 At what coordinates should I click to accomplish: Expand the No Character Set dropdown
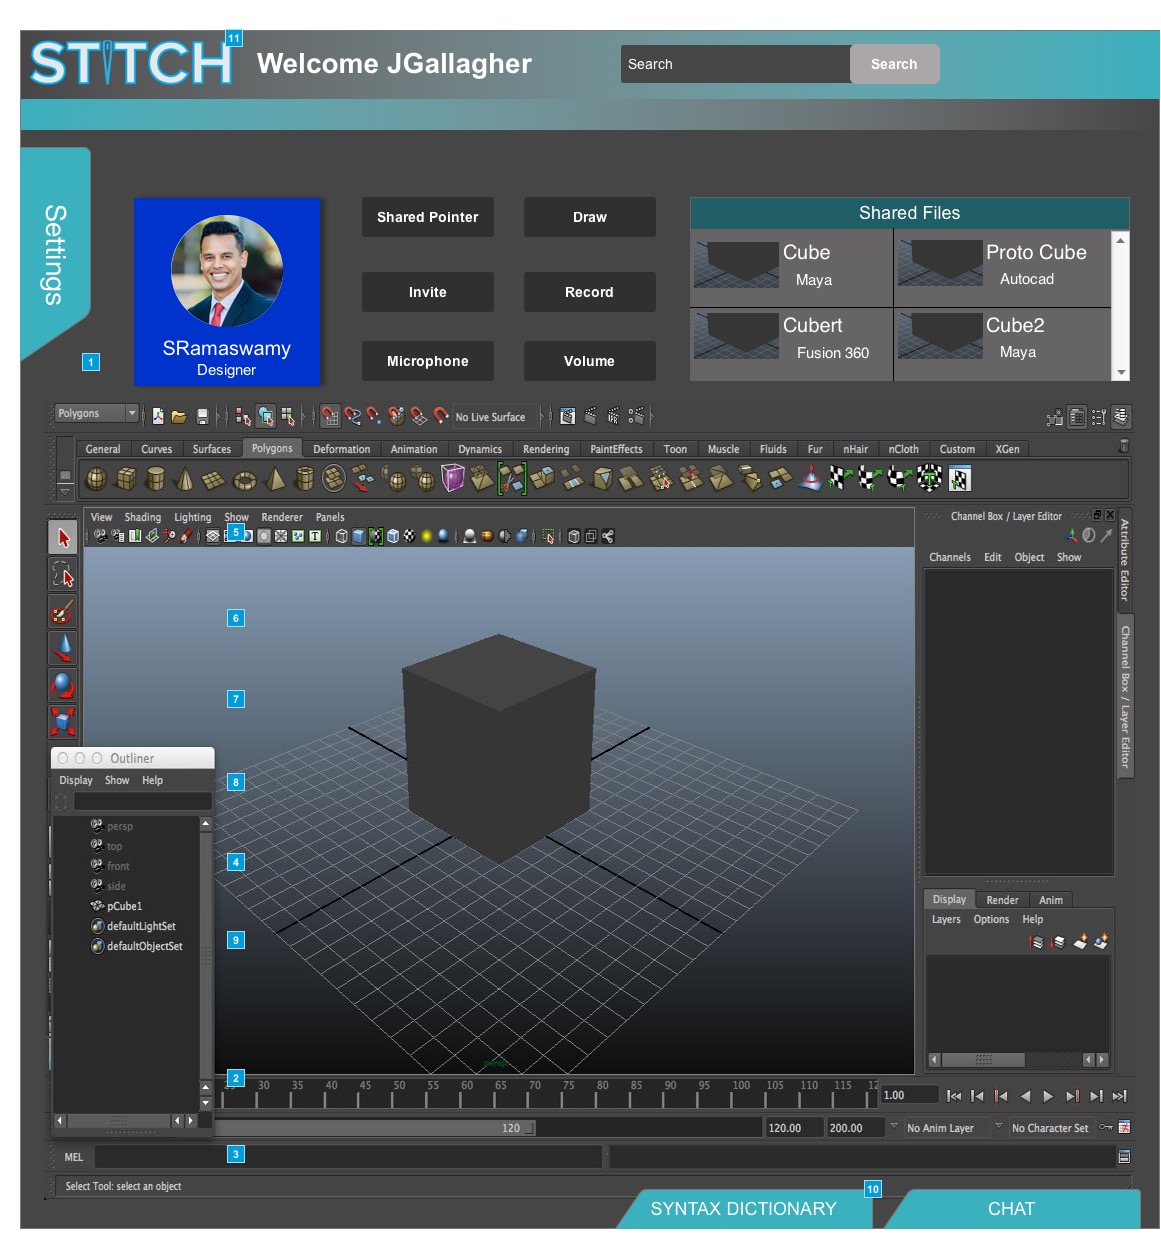click(x=1050, y=1128)
